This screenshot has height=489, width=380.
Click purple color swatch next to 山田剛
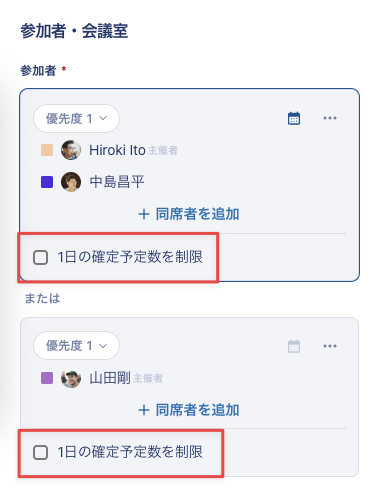pyautogui.click(x=47, y=378)
